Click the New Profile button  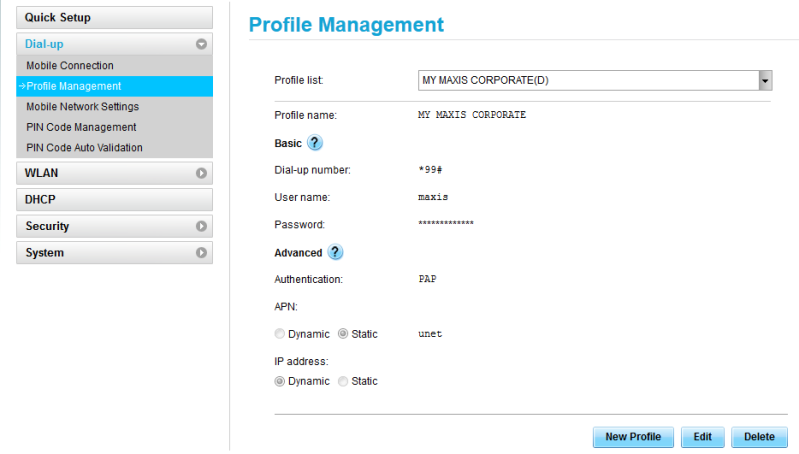click(633, 437)
